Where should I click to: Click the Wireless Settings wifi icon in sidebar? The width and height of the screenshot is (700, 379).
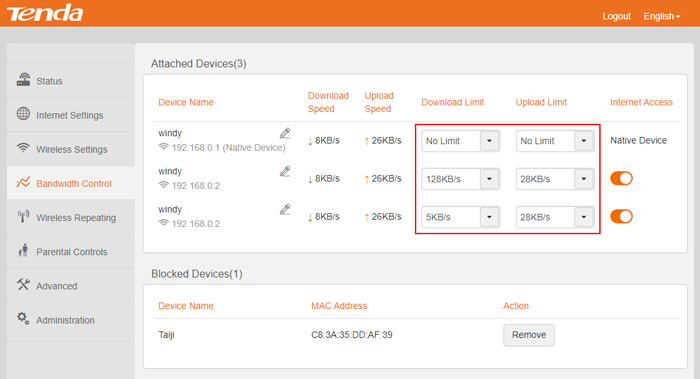point(23,147)
